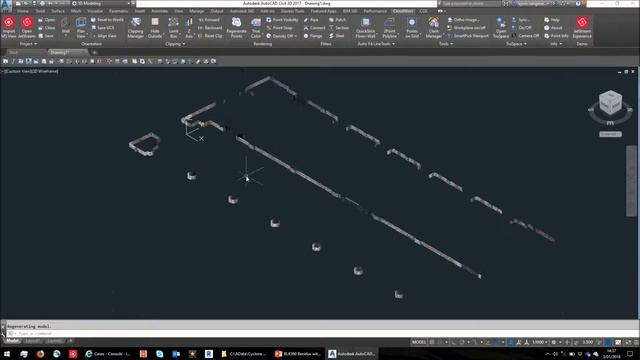Click the SmartPick Viewport button
The image size is (640, 360).
click(468, 36)
